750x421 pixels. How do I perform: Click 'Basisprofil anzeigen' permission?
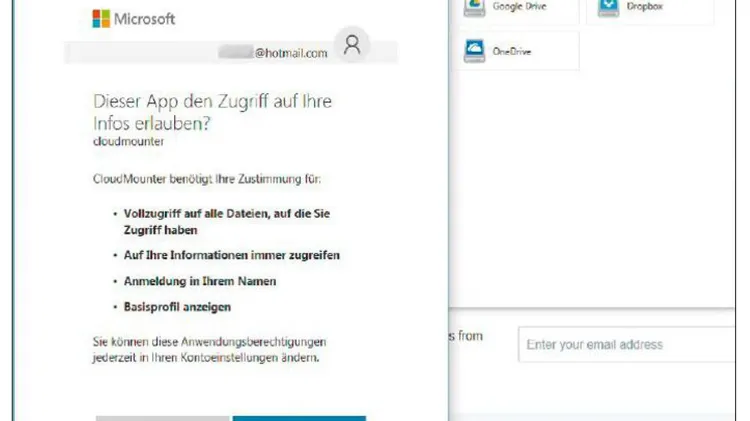point(177,307)
